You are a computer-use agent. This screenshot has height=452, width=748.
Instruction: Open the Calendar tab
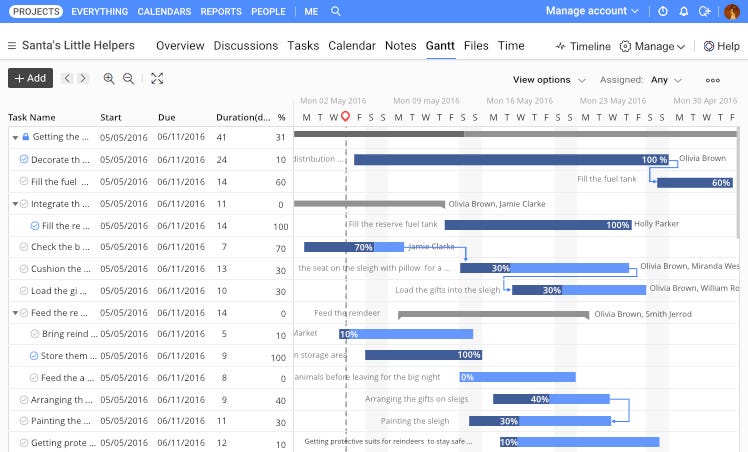352,46
